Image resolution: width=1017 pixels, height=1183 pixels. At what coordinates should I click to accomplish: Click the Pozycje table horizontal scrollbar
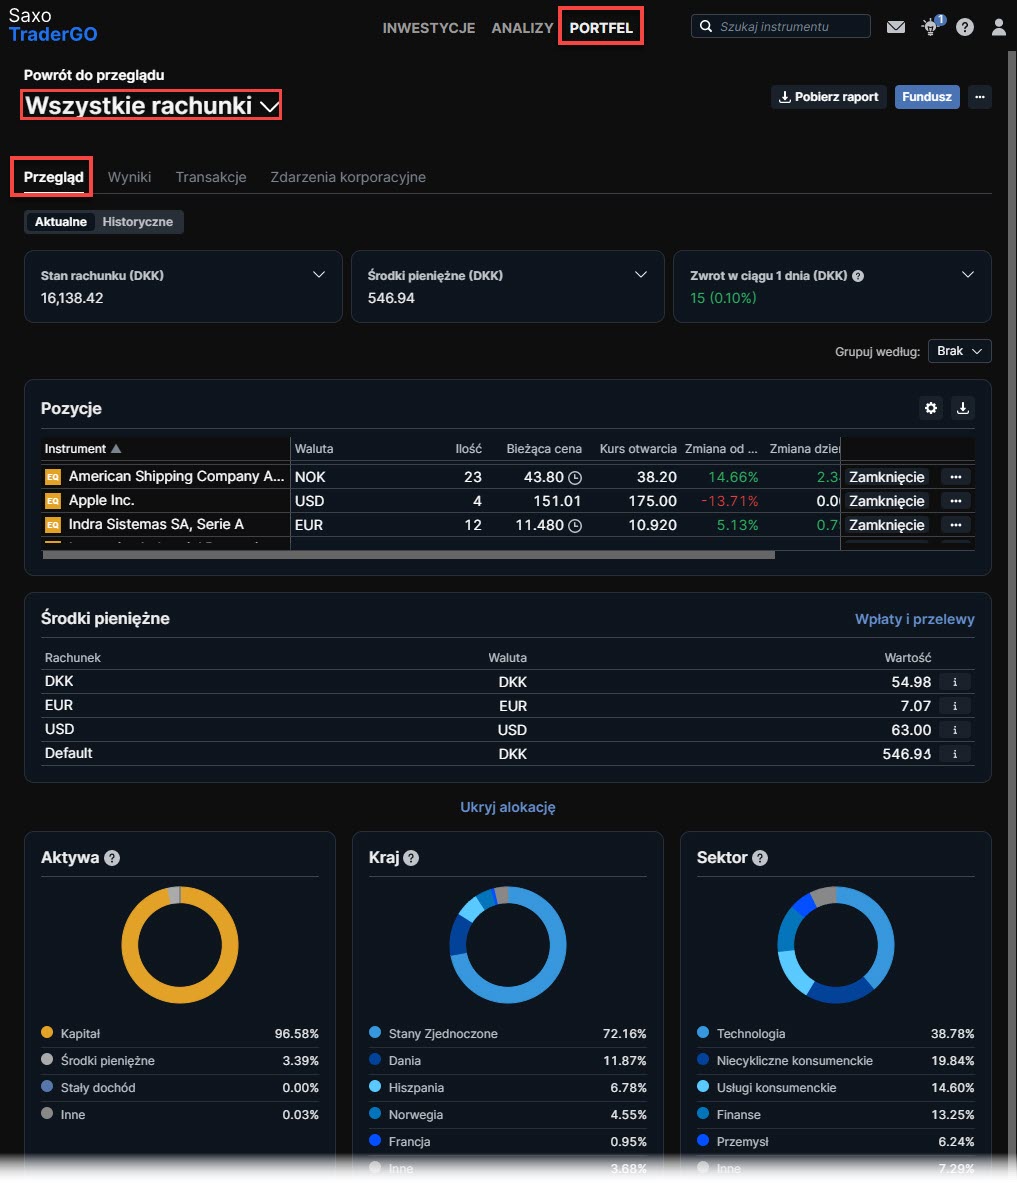(409, 555)
